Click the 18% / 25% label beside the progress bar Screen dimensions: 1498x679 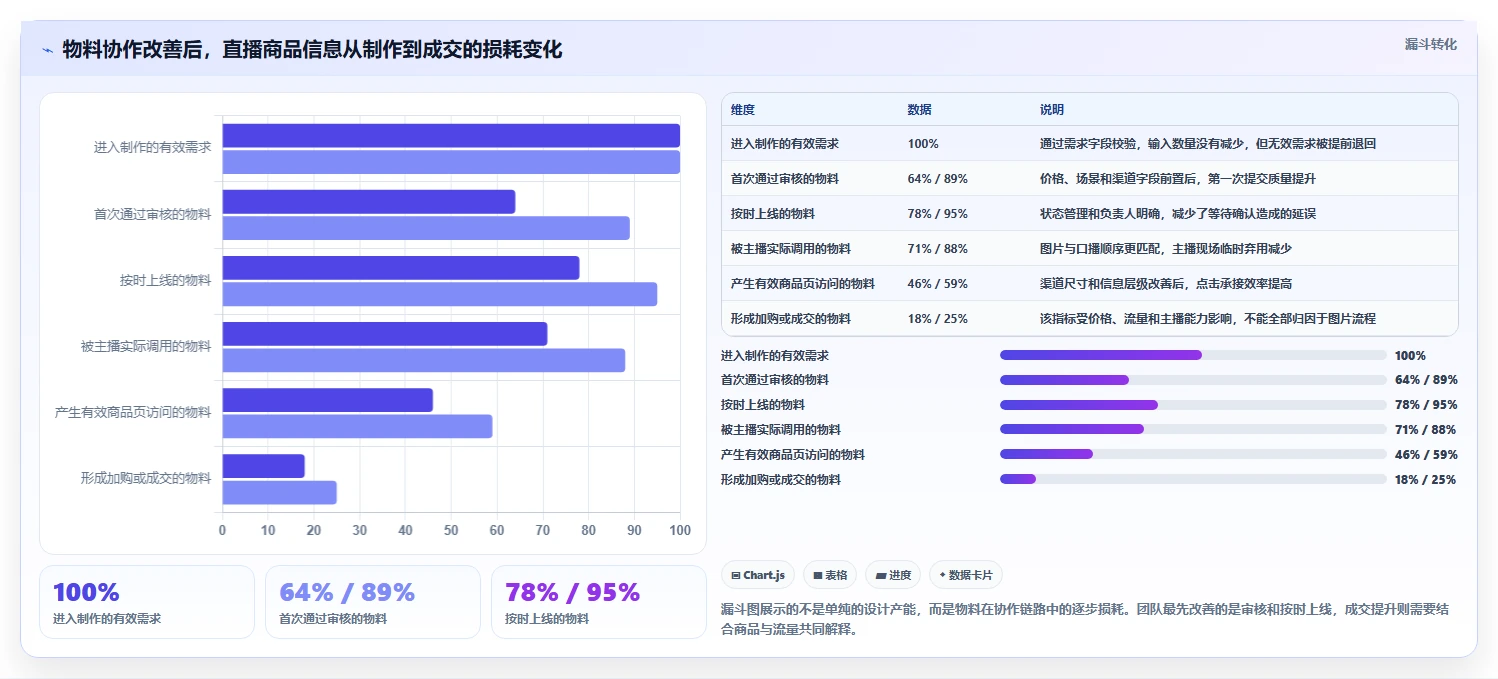tap(1426, 480)
